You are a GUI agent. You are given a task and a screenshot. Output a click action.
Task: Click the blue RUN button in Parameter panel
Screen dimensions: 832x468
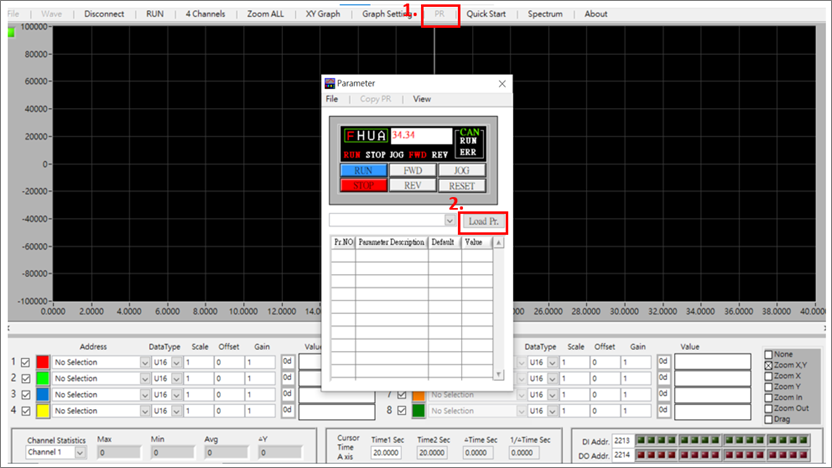click(363, 170)
